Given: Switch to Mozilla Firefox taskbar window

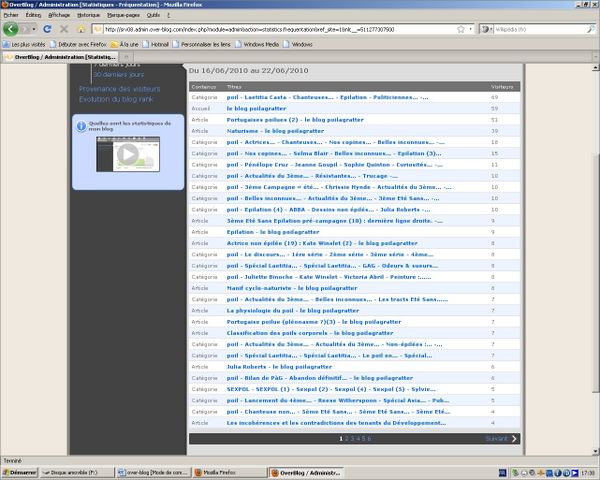Looking at the screenshot, I should pos(229,473).
